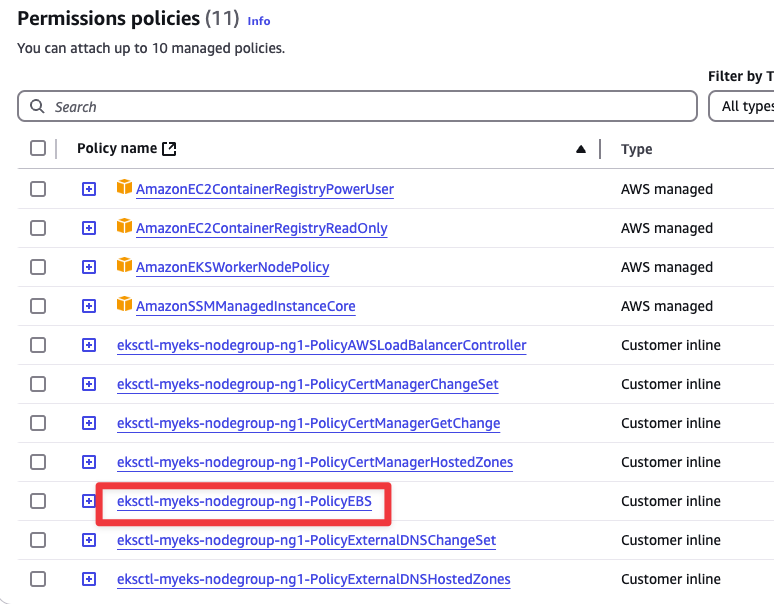Open eksctl-myeks-nodegroup-ng1-PolicyExternalDNSChangeSet link
The image size is (774, 604).
(x=307, y=540)
